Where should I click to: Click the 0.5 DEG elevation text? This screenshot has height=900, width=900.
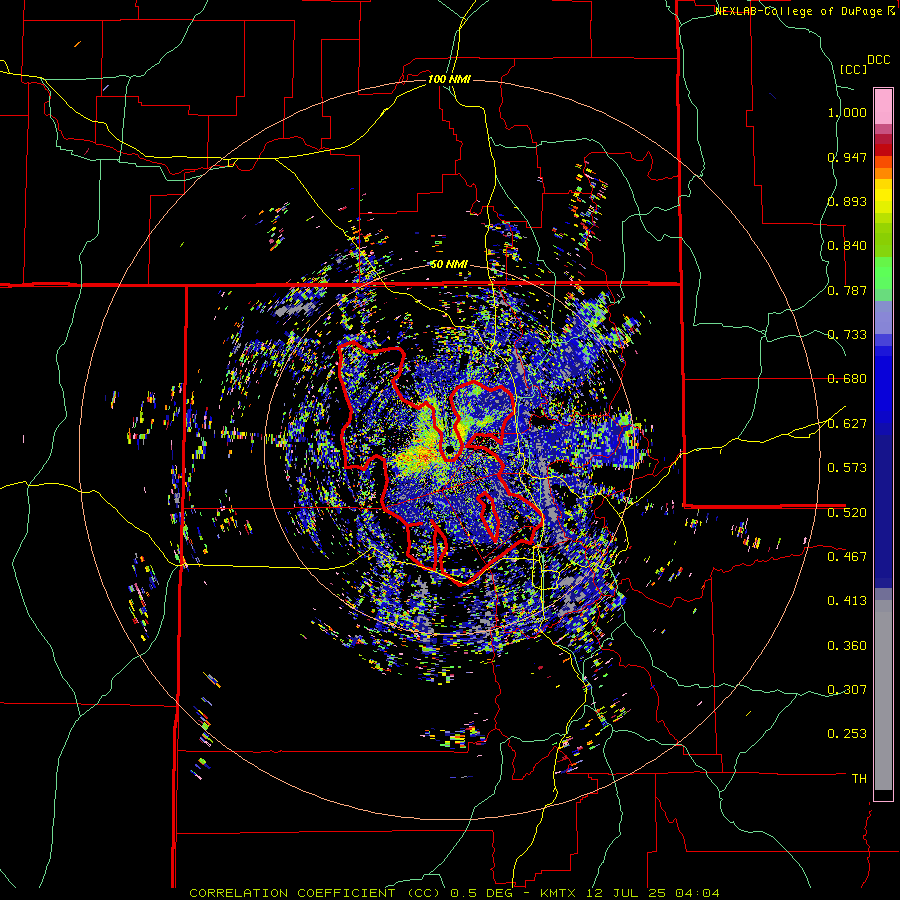tap(481, 893)
